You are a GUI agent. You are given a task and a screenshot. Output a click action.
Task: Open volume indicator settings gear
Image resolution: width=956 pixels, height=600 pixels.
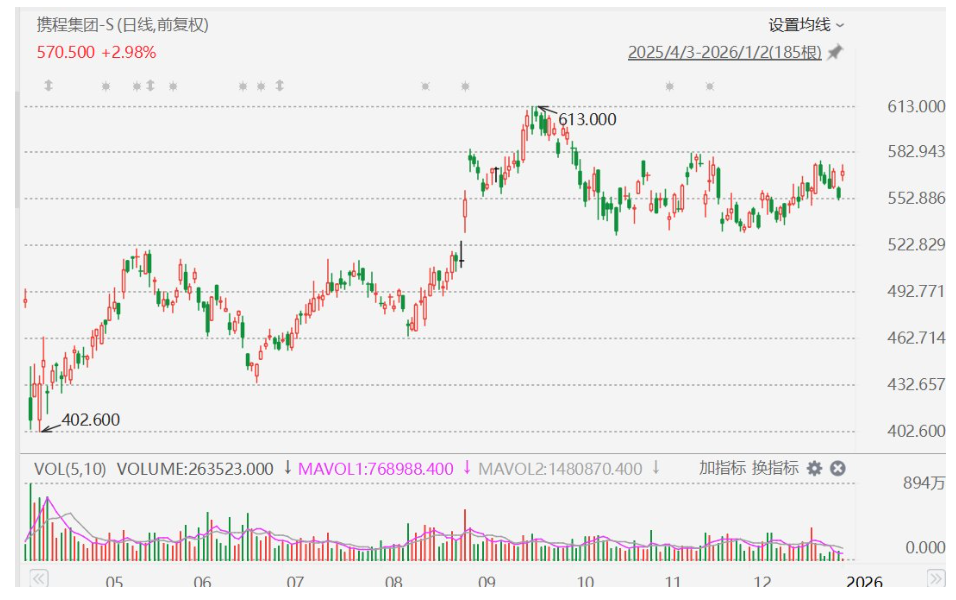[815, 468]
